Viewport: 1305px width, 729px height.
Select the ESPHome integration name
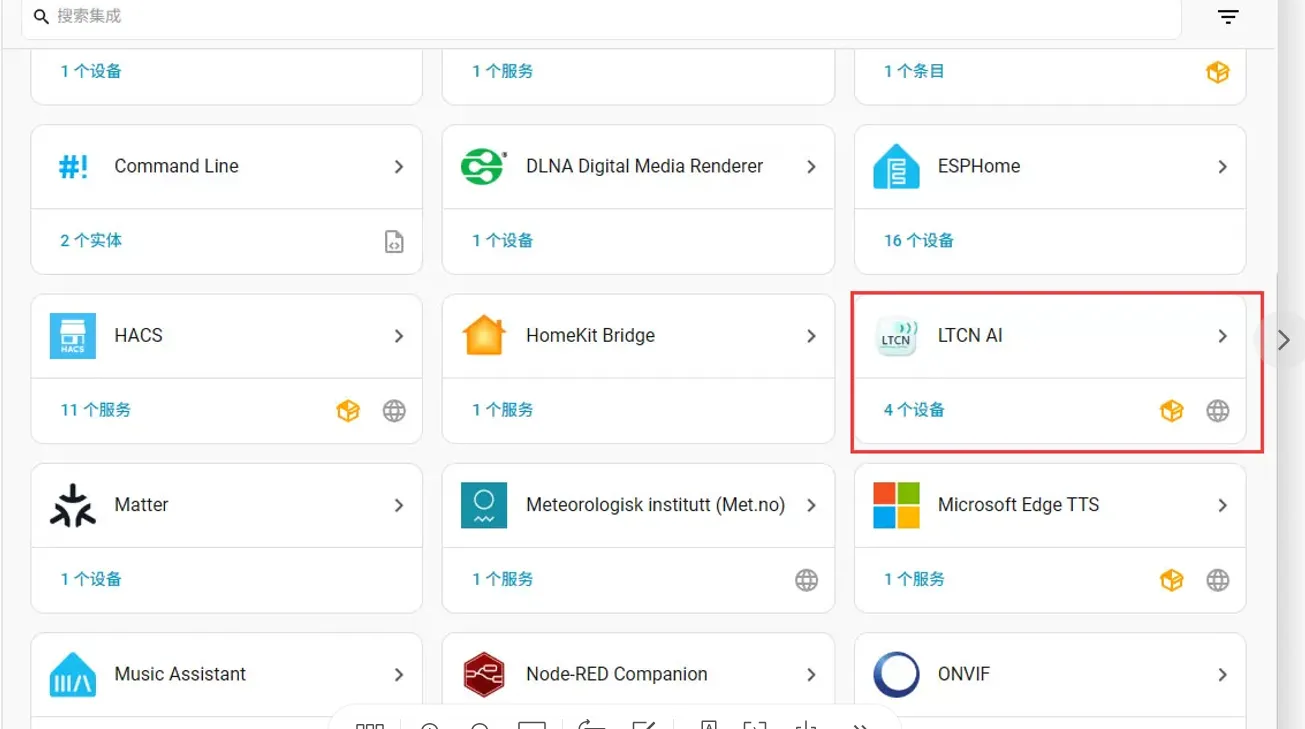(x=979, y=166)
